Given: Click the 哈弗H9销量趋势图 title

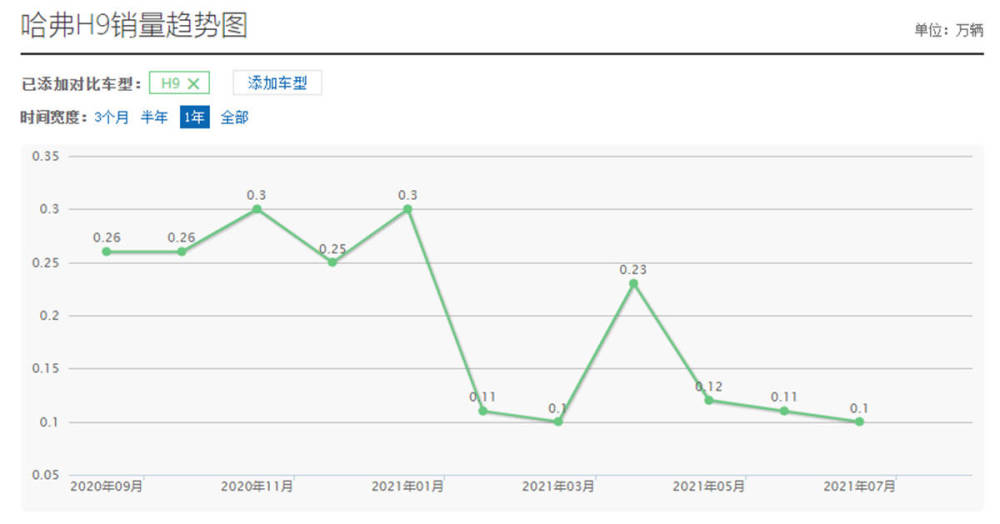Looking at the screenshot, I should [134, 26].
